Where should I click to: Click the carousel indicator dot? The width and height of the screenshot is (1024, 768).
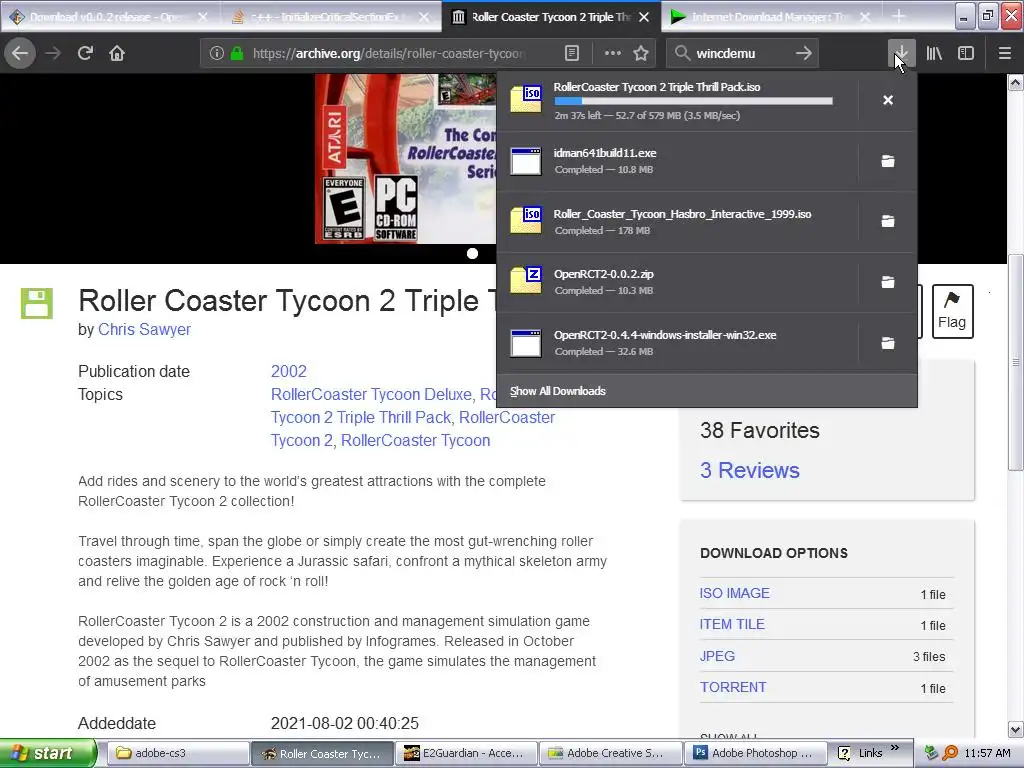click(472, 253)
